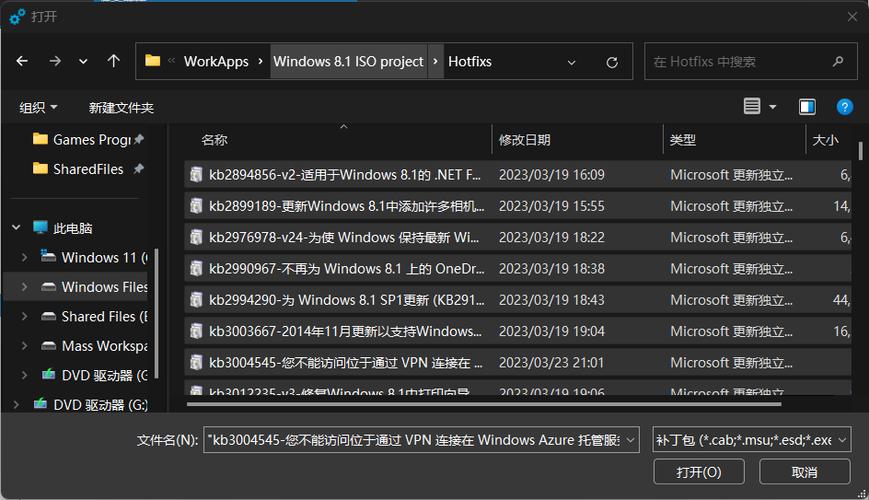Expand chevron after WorkApps breadcrumb
This screenshot has width=869, height=500.
(x=260, y=62)
